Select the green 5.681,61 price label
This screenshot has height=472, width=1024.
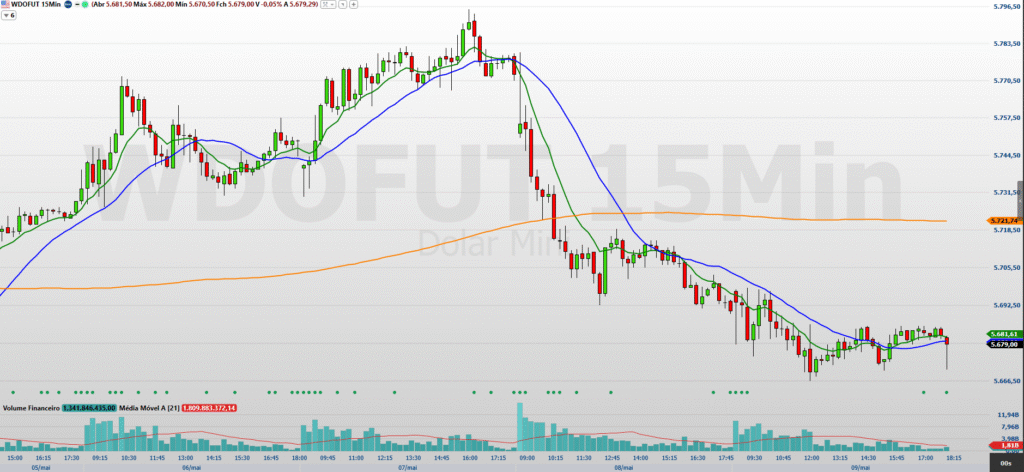[x=1001, y=334]
